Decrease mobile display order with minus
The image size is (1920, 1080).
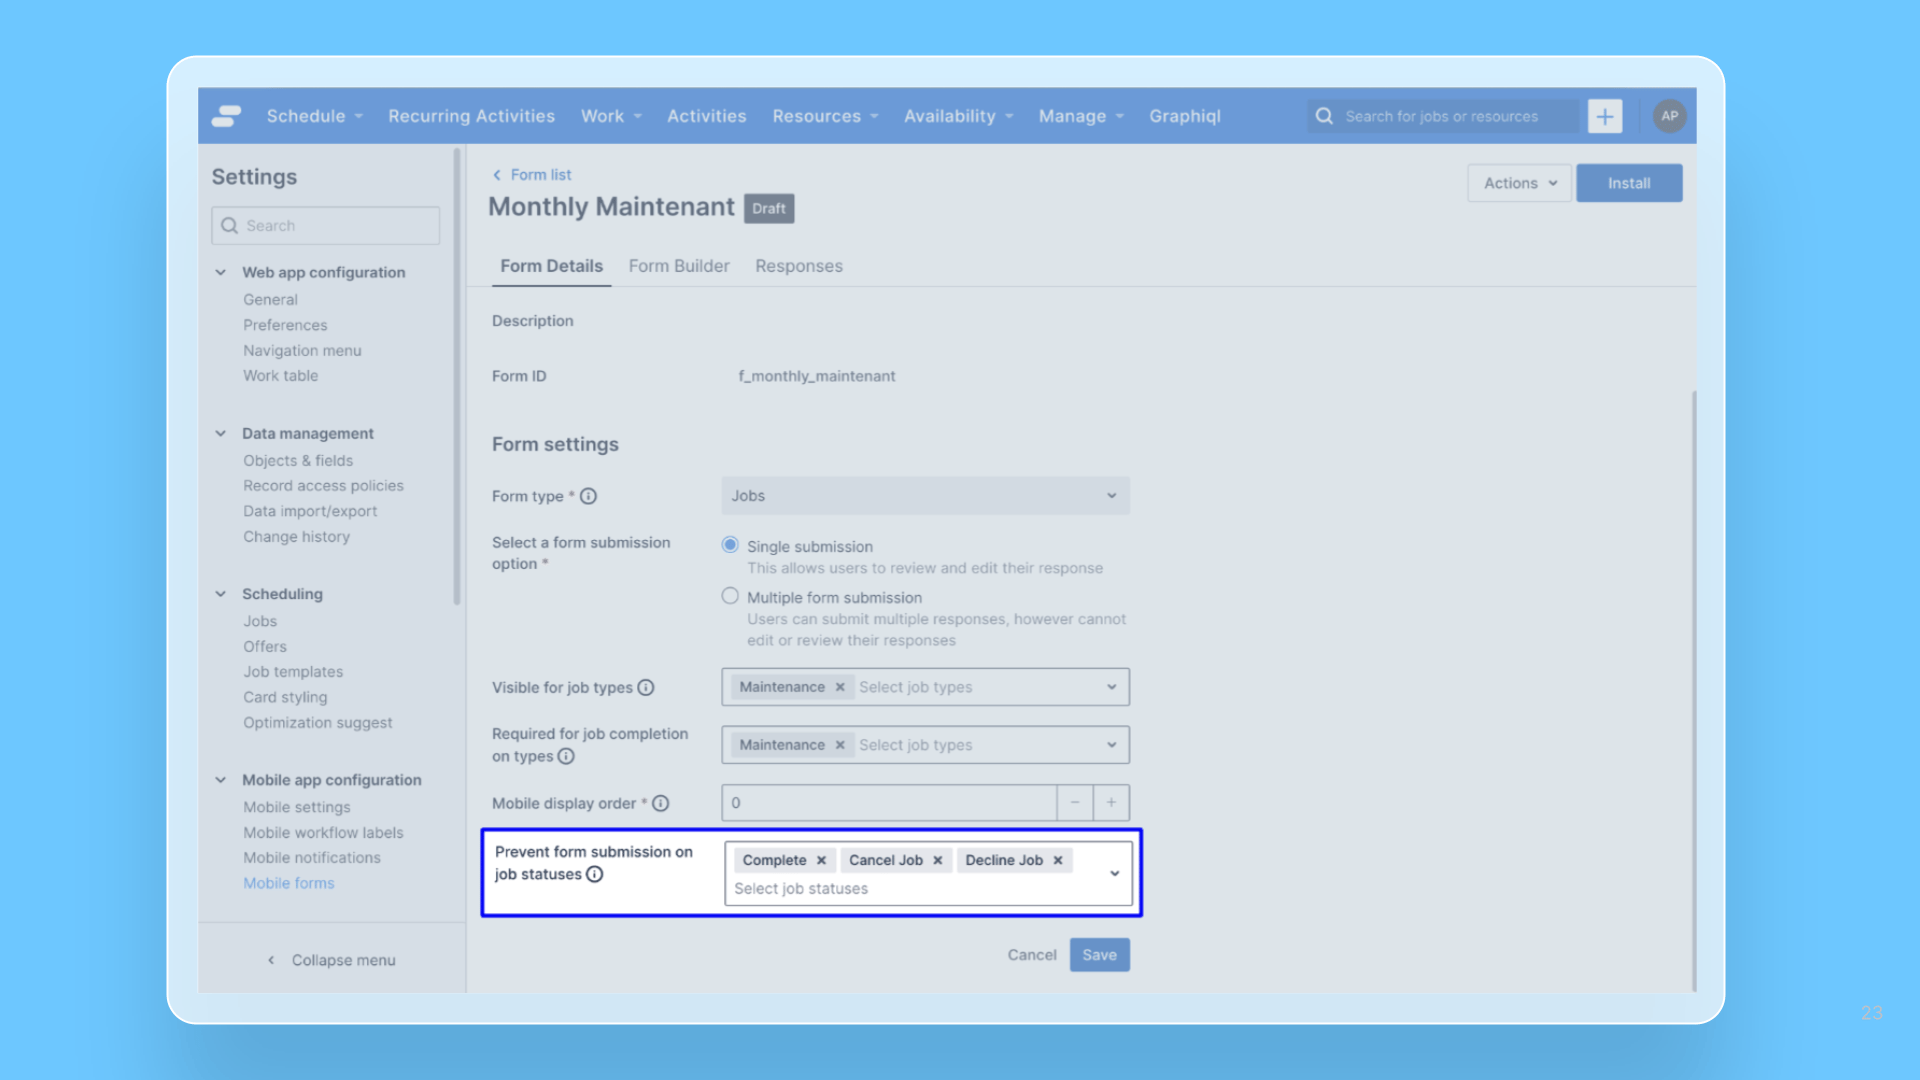click(x=1075, y=803)
